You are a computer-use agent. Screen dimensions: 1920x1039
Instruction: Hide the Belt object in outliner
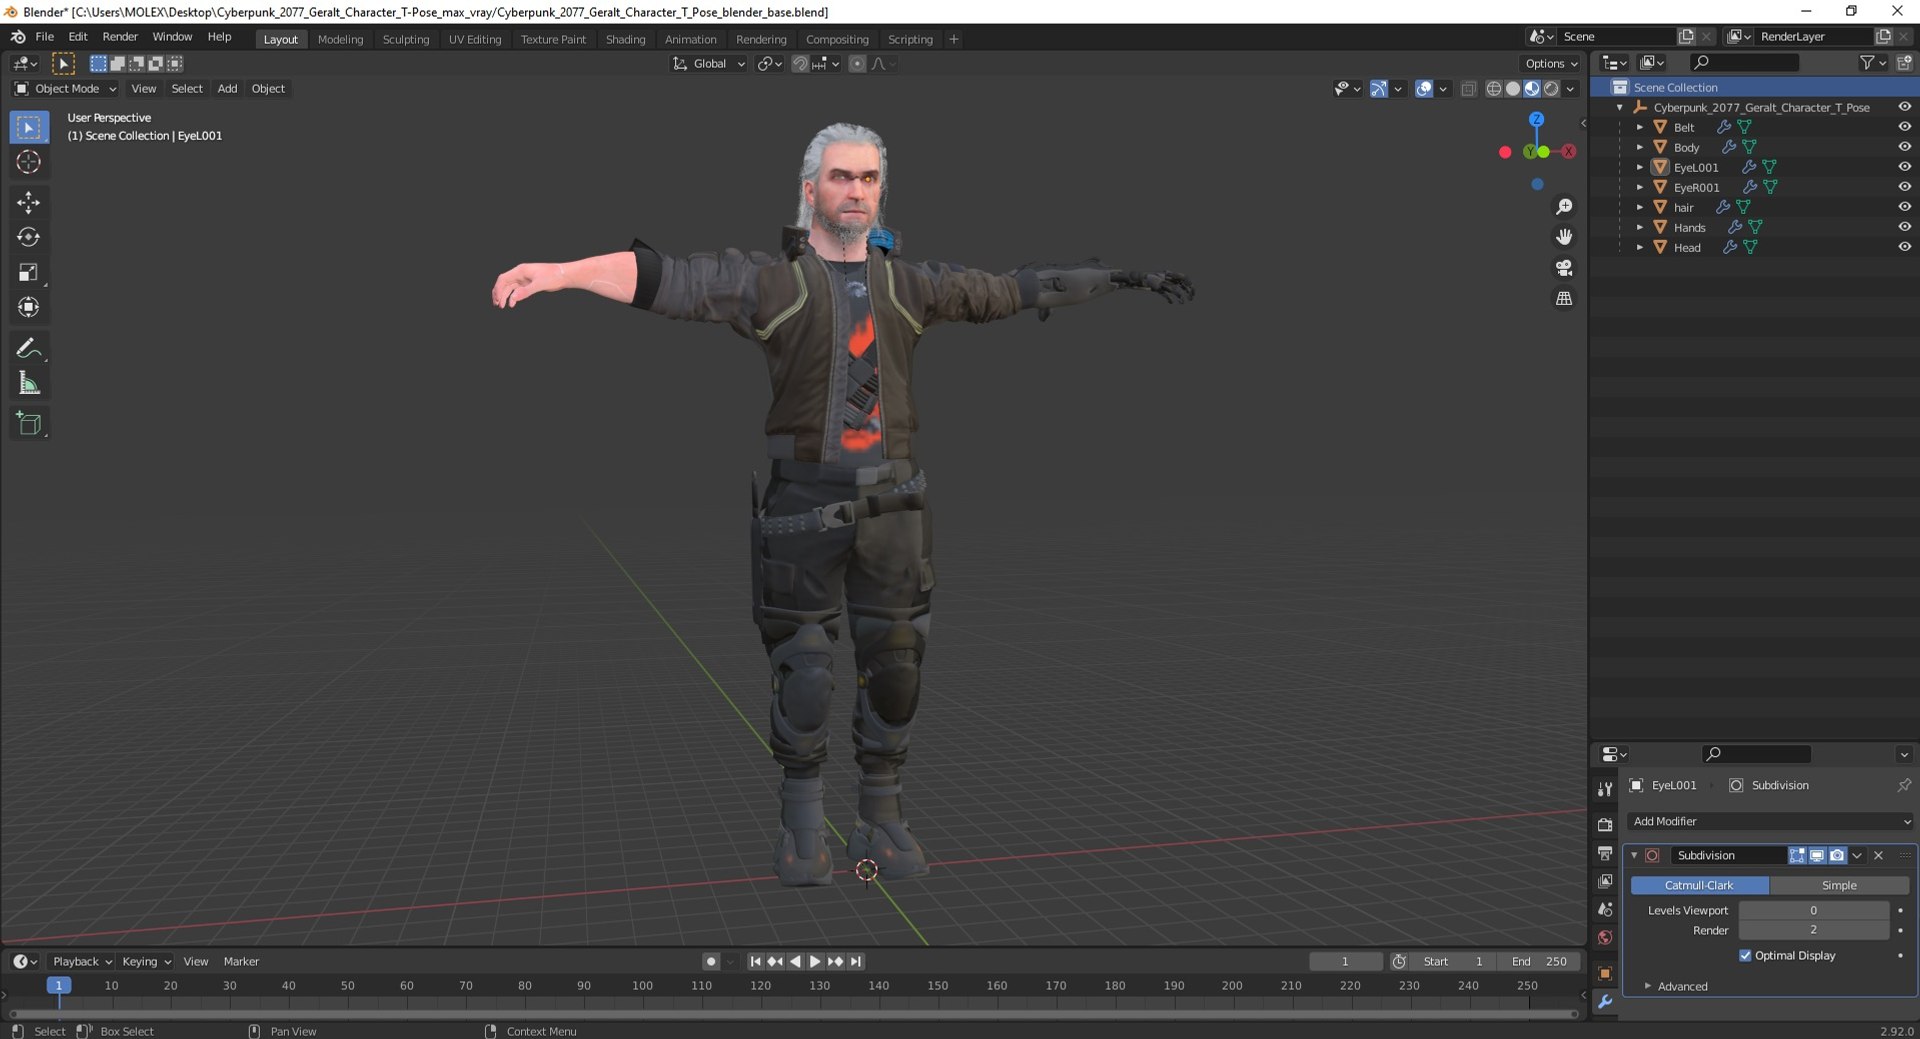1904,127
